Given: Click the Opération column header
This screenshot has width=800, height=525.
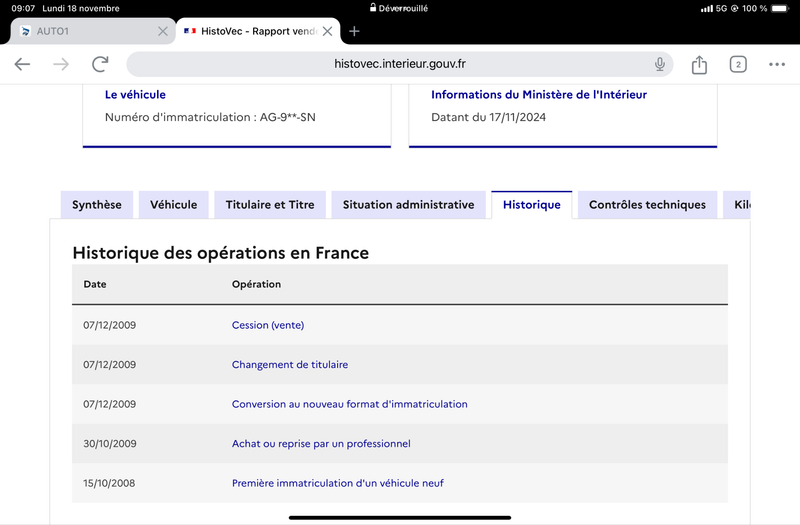Looking at the screenshot, I should 256,284.
